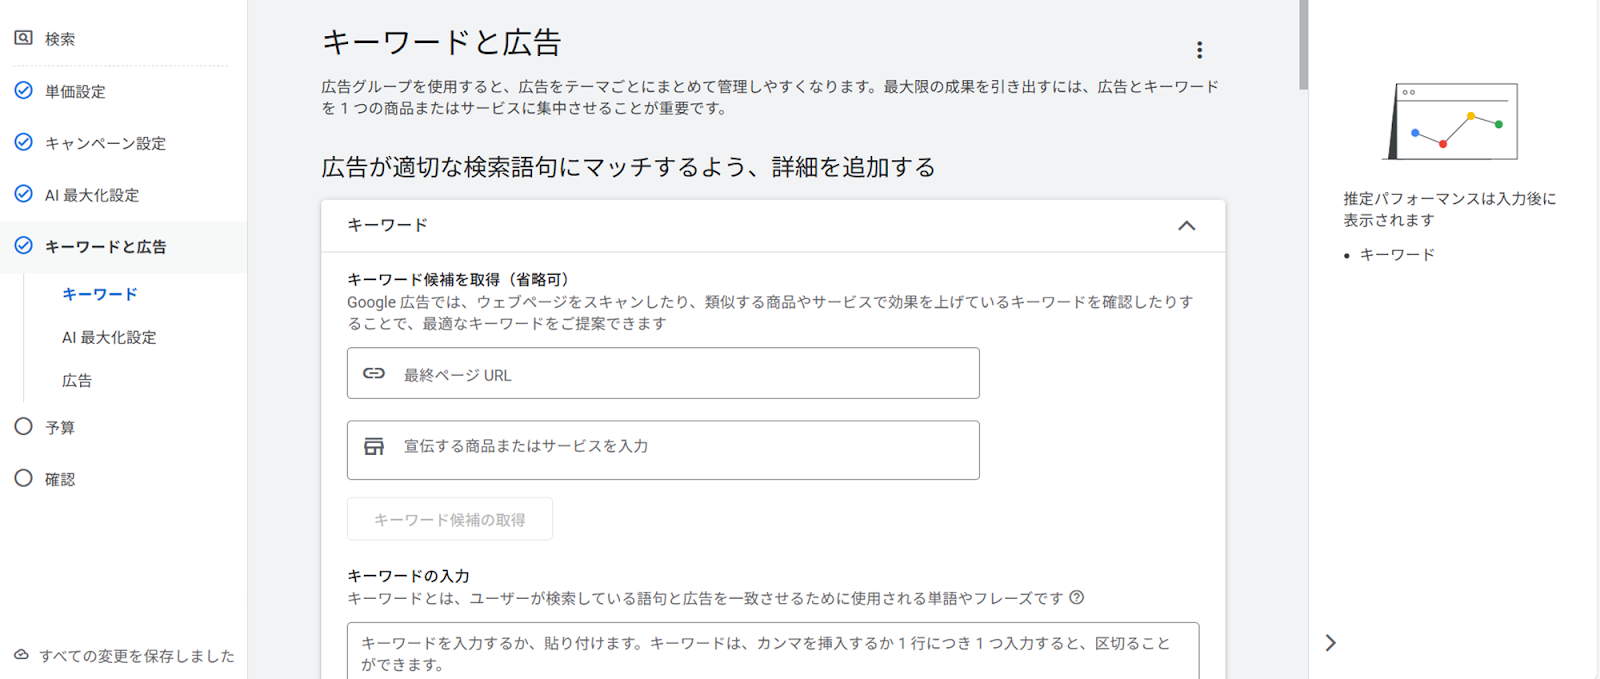Click the performance chart illustration
Screen dimensions: 1600x679
1455,122
